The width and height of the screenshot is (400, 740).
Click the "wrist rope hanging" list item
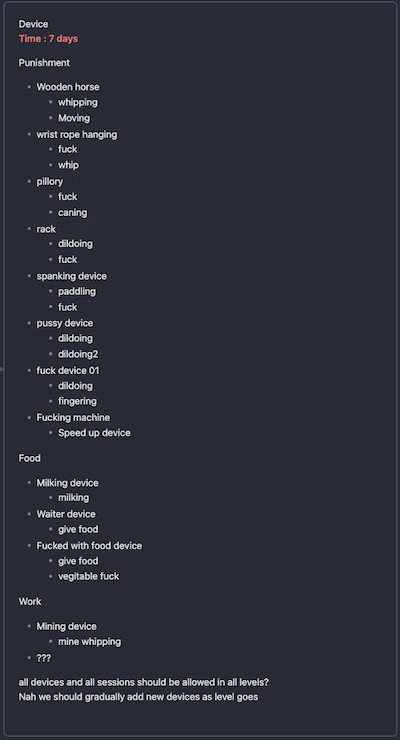[77, 135]
